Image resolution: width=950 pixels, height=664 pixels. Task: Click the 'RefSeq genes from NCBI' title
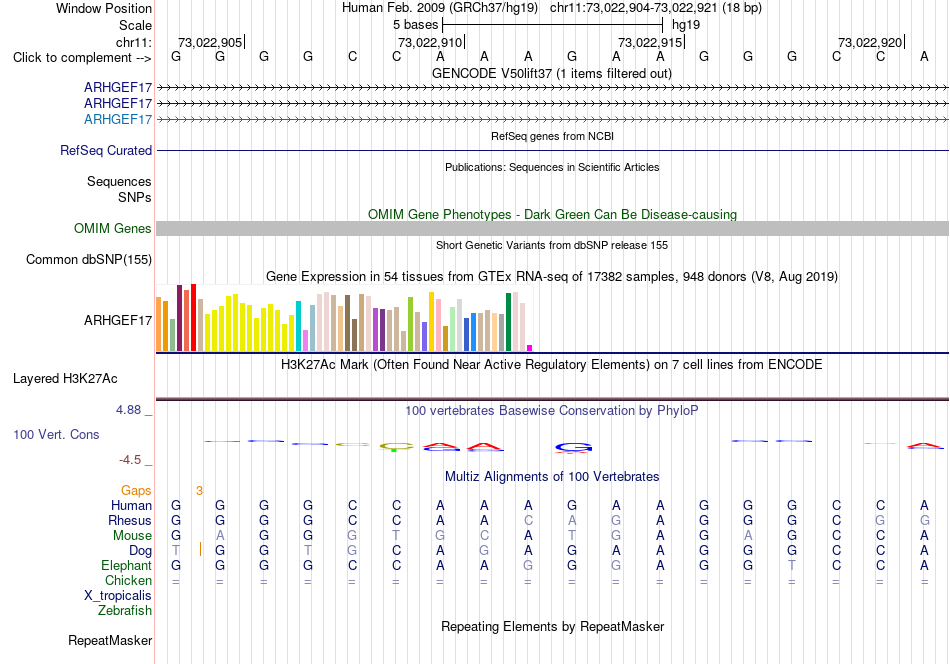click(552, 136)
